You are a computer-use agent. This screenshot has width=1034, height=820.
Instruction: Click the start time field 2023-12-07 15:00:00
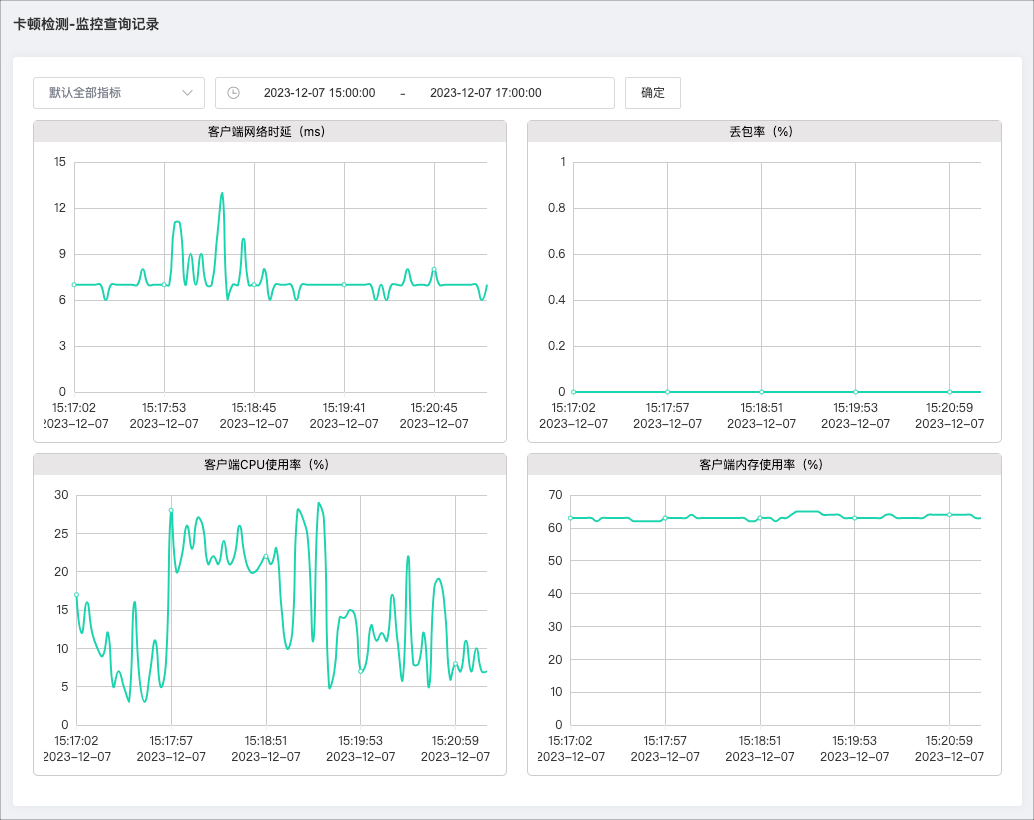pyautogui.click(x=319, y=93)
